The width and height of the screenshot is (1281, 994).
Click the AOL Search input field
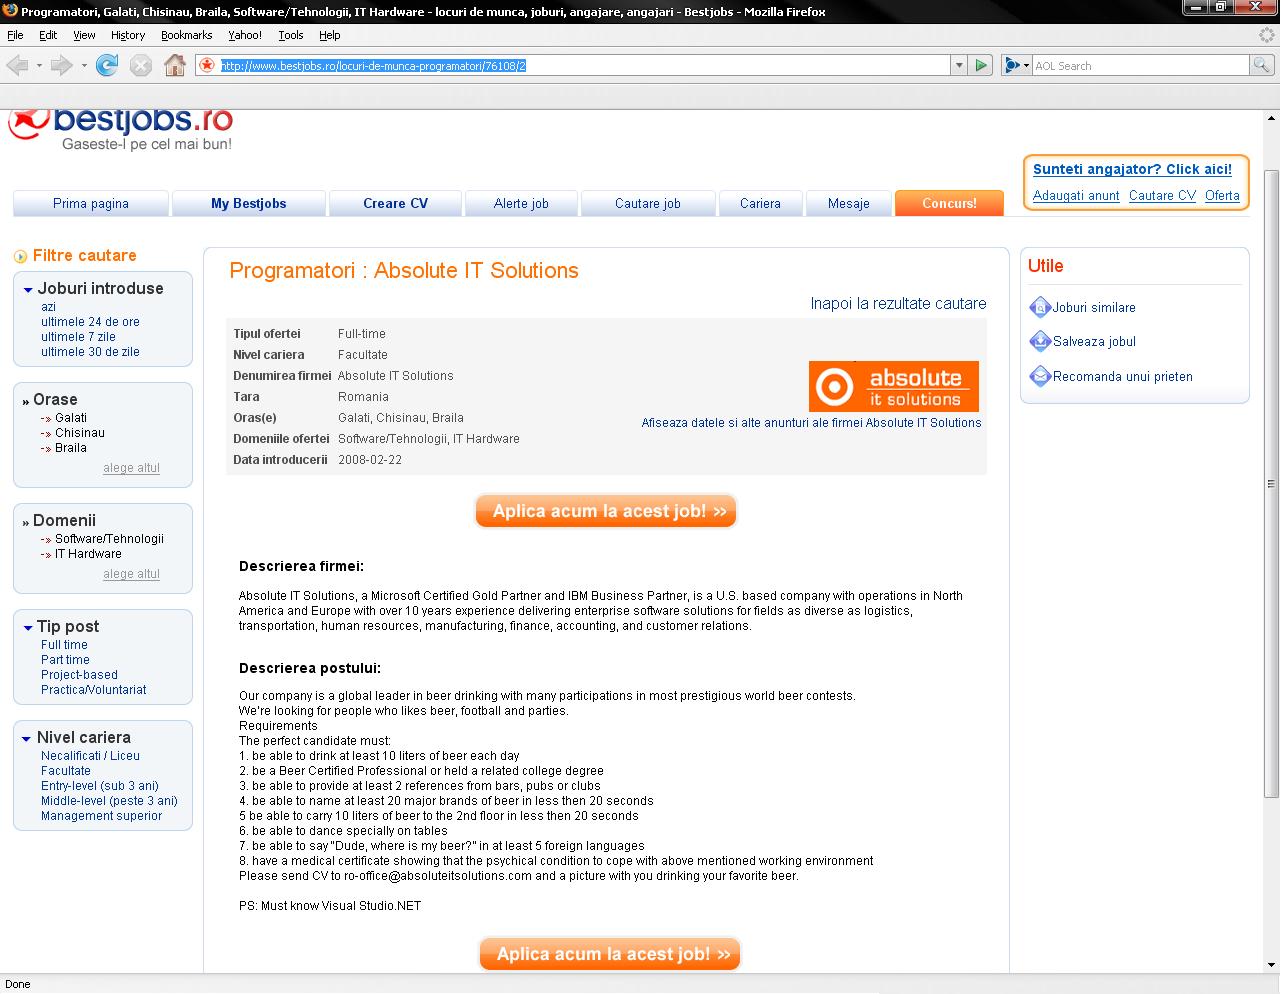point(1140,66)
